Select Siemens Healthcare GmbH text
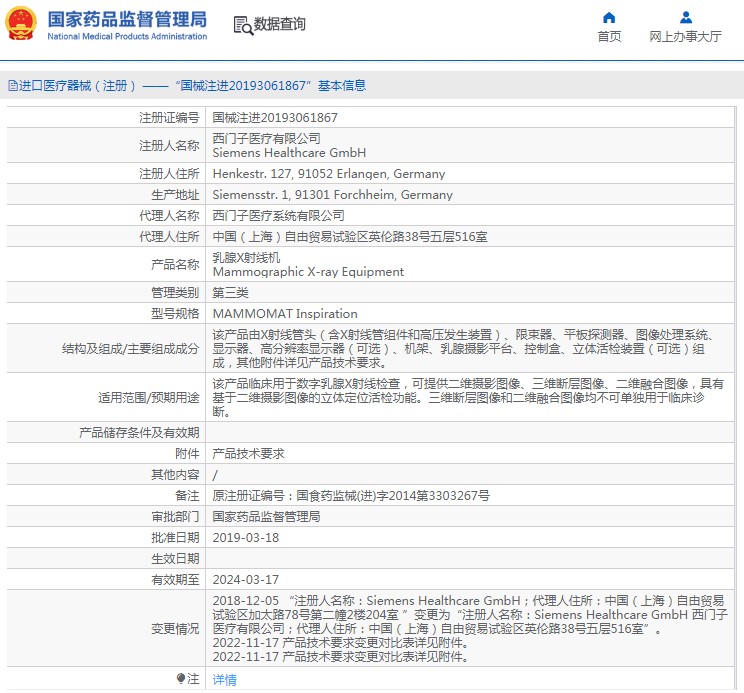This screenshot has height=693, width=744. pyautogui.click(x=289, y=153)
